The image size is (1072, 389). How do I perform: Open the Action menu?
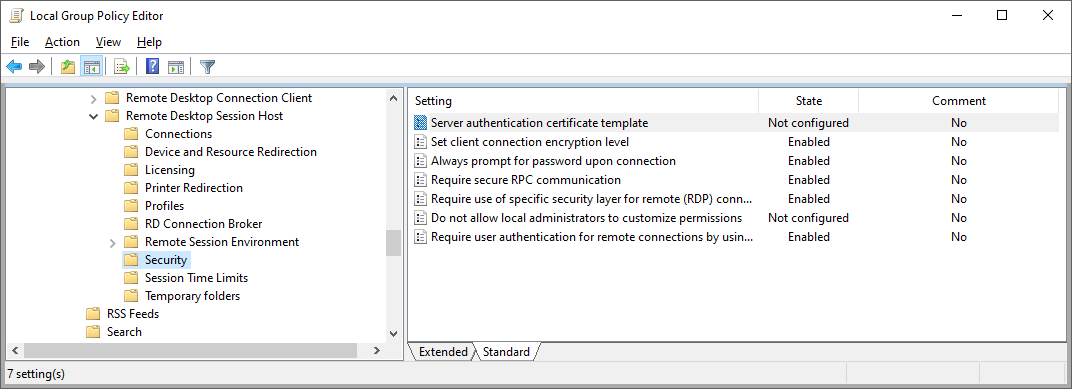point(62,42)
